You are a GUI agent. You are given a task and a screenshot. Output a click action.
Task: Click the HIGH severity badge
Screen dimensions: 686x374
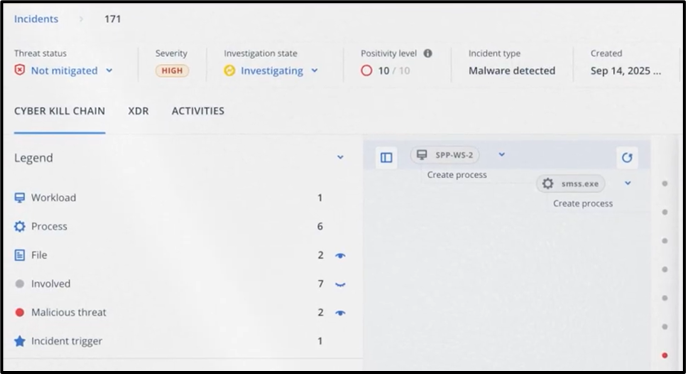click(172, 70)
